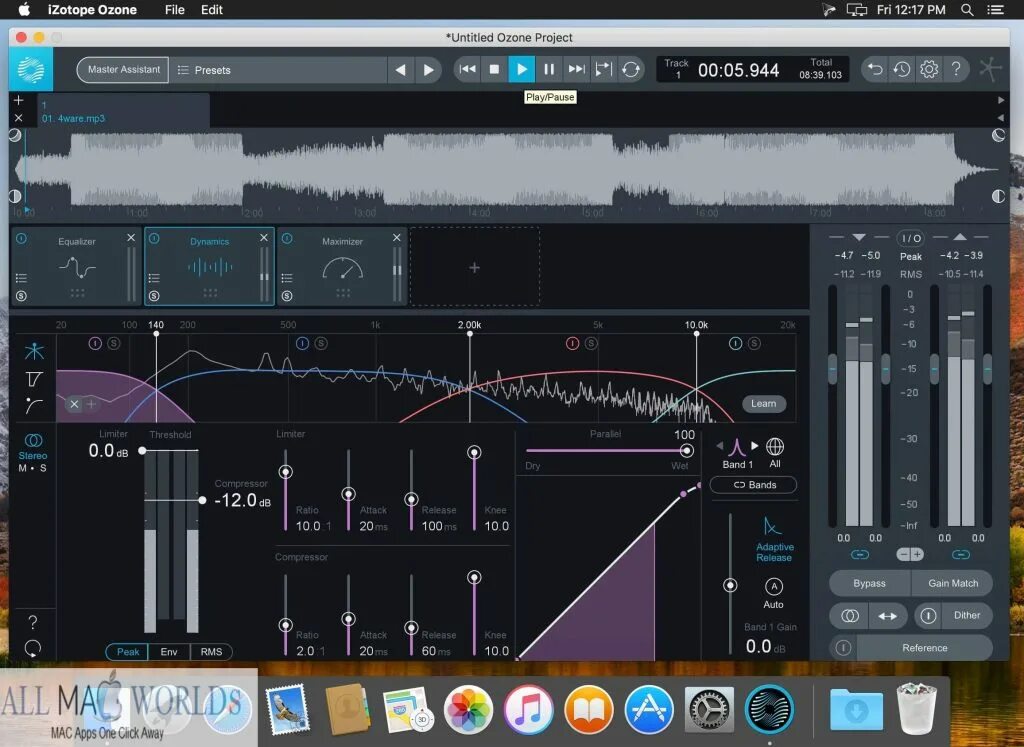This screenshot has width=1024, height=747.
Task: Select the threshold view icon
Action: [x=34, y=379]
